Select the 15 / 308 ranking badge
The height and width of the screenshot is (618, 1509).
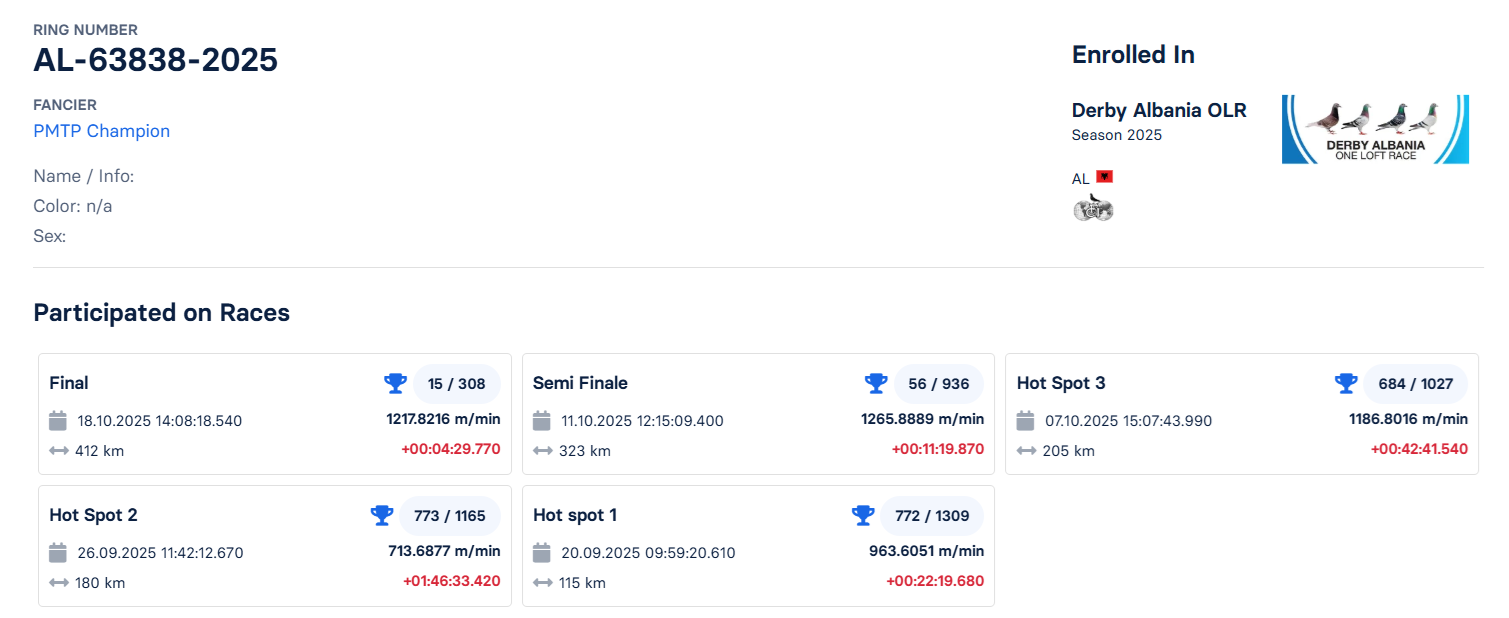pos(456,384)
